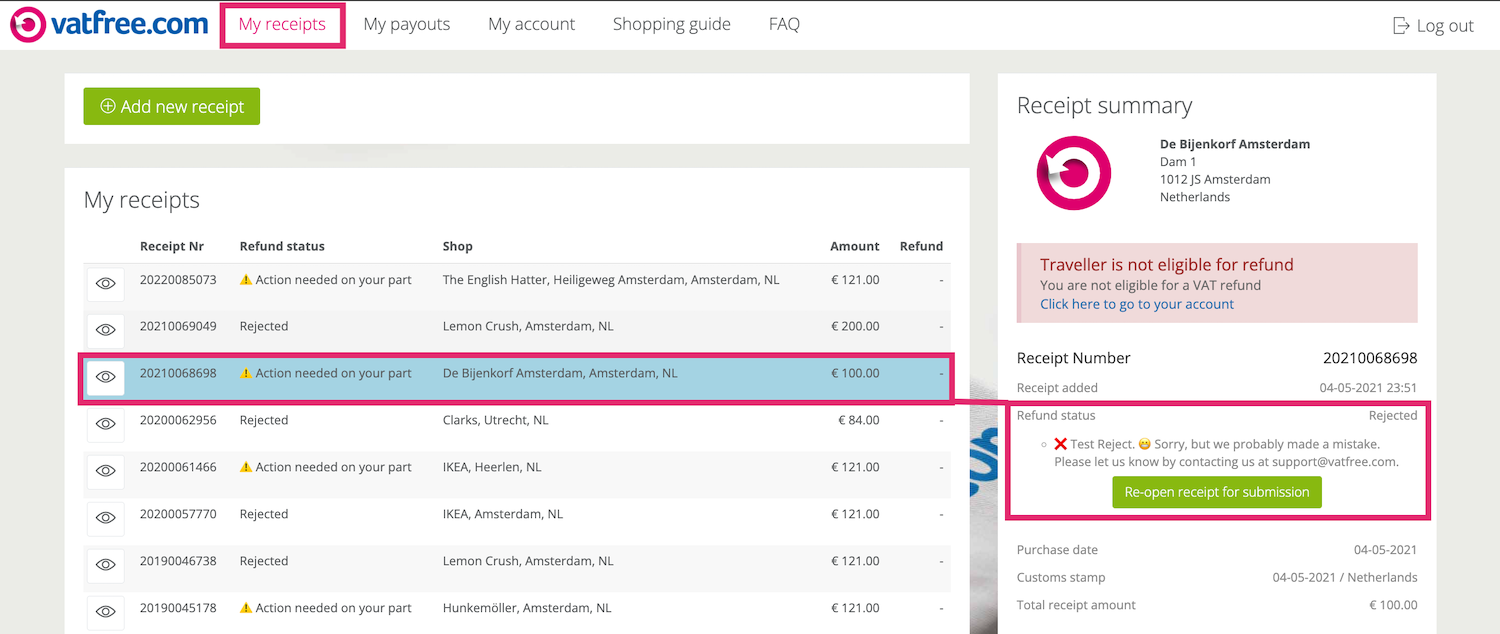Follow 'Click here to go to your account' link

point(1137,304)
